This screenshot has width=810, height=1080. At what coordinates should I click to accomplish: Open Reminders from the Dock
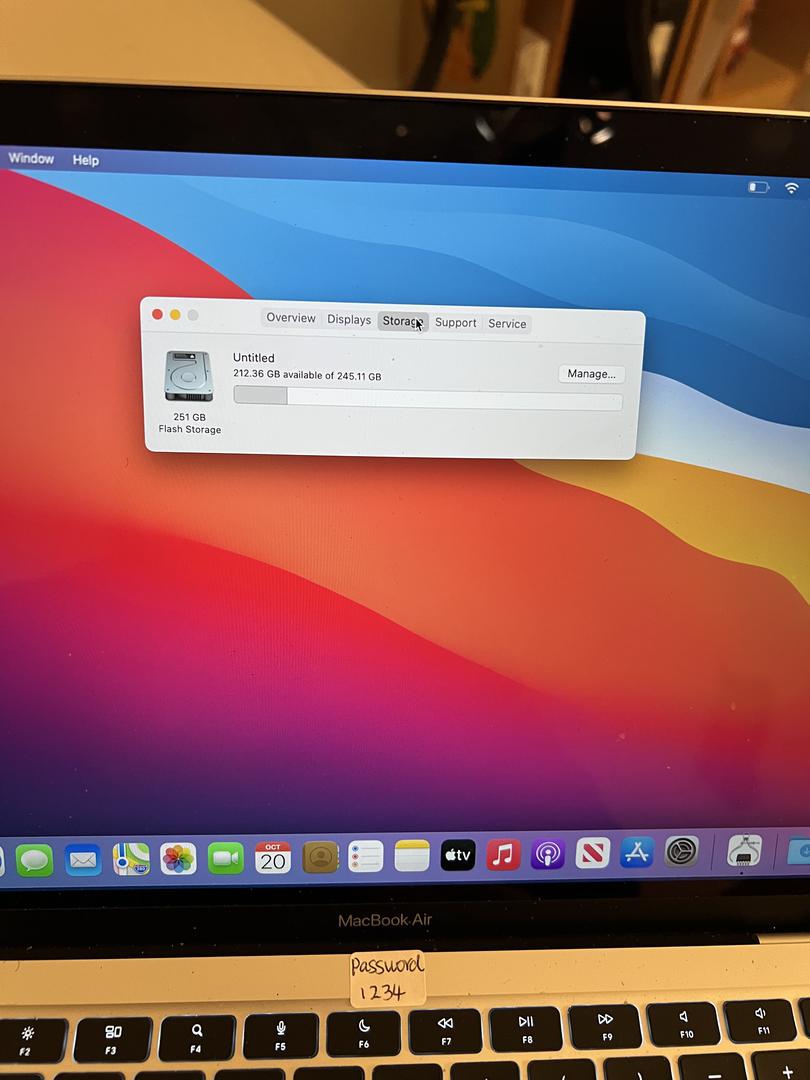pos(366,856)
